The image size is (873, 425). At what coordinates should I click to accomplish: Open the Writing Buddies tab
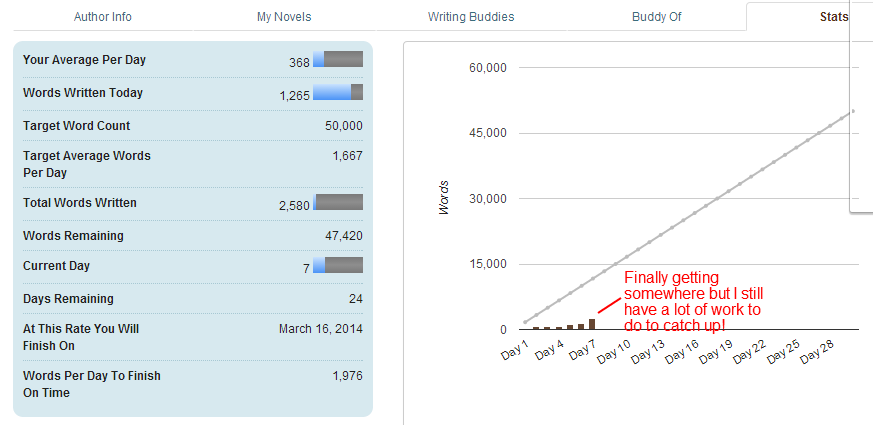click(x=471, y=17)
